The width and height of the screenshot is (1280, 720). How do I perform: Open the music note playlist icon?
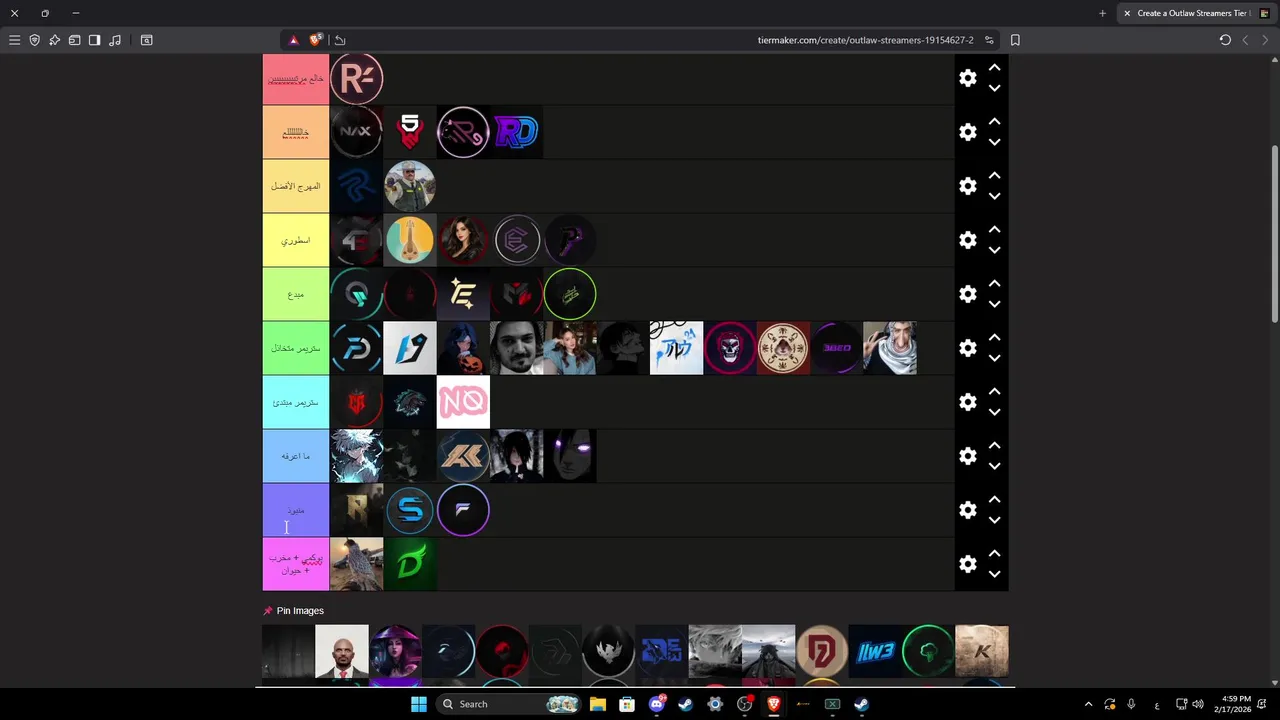click(115, 40)
